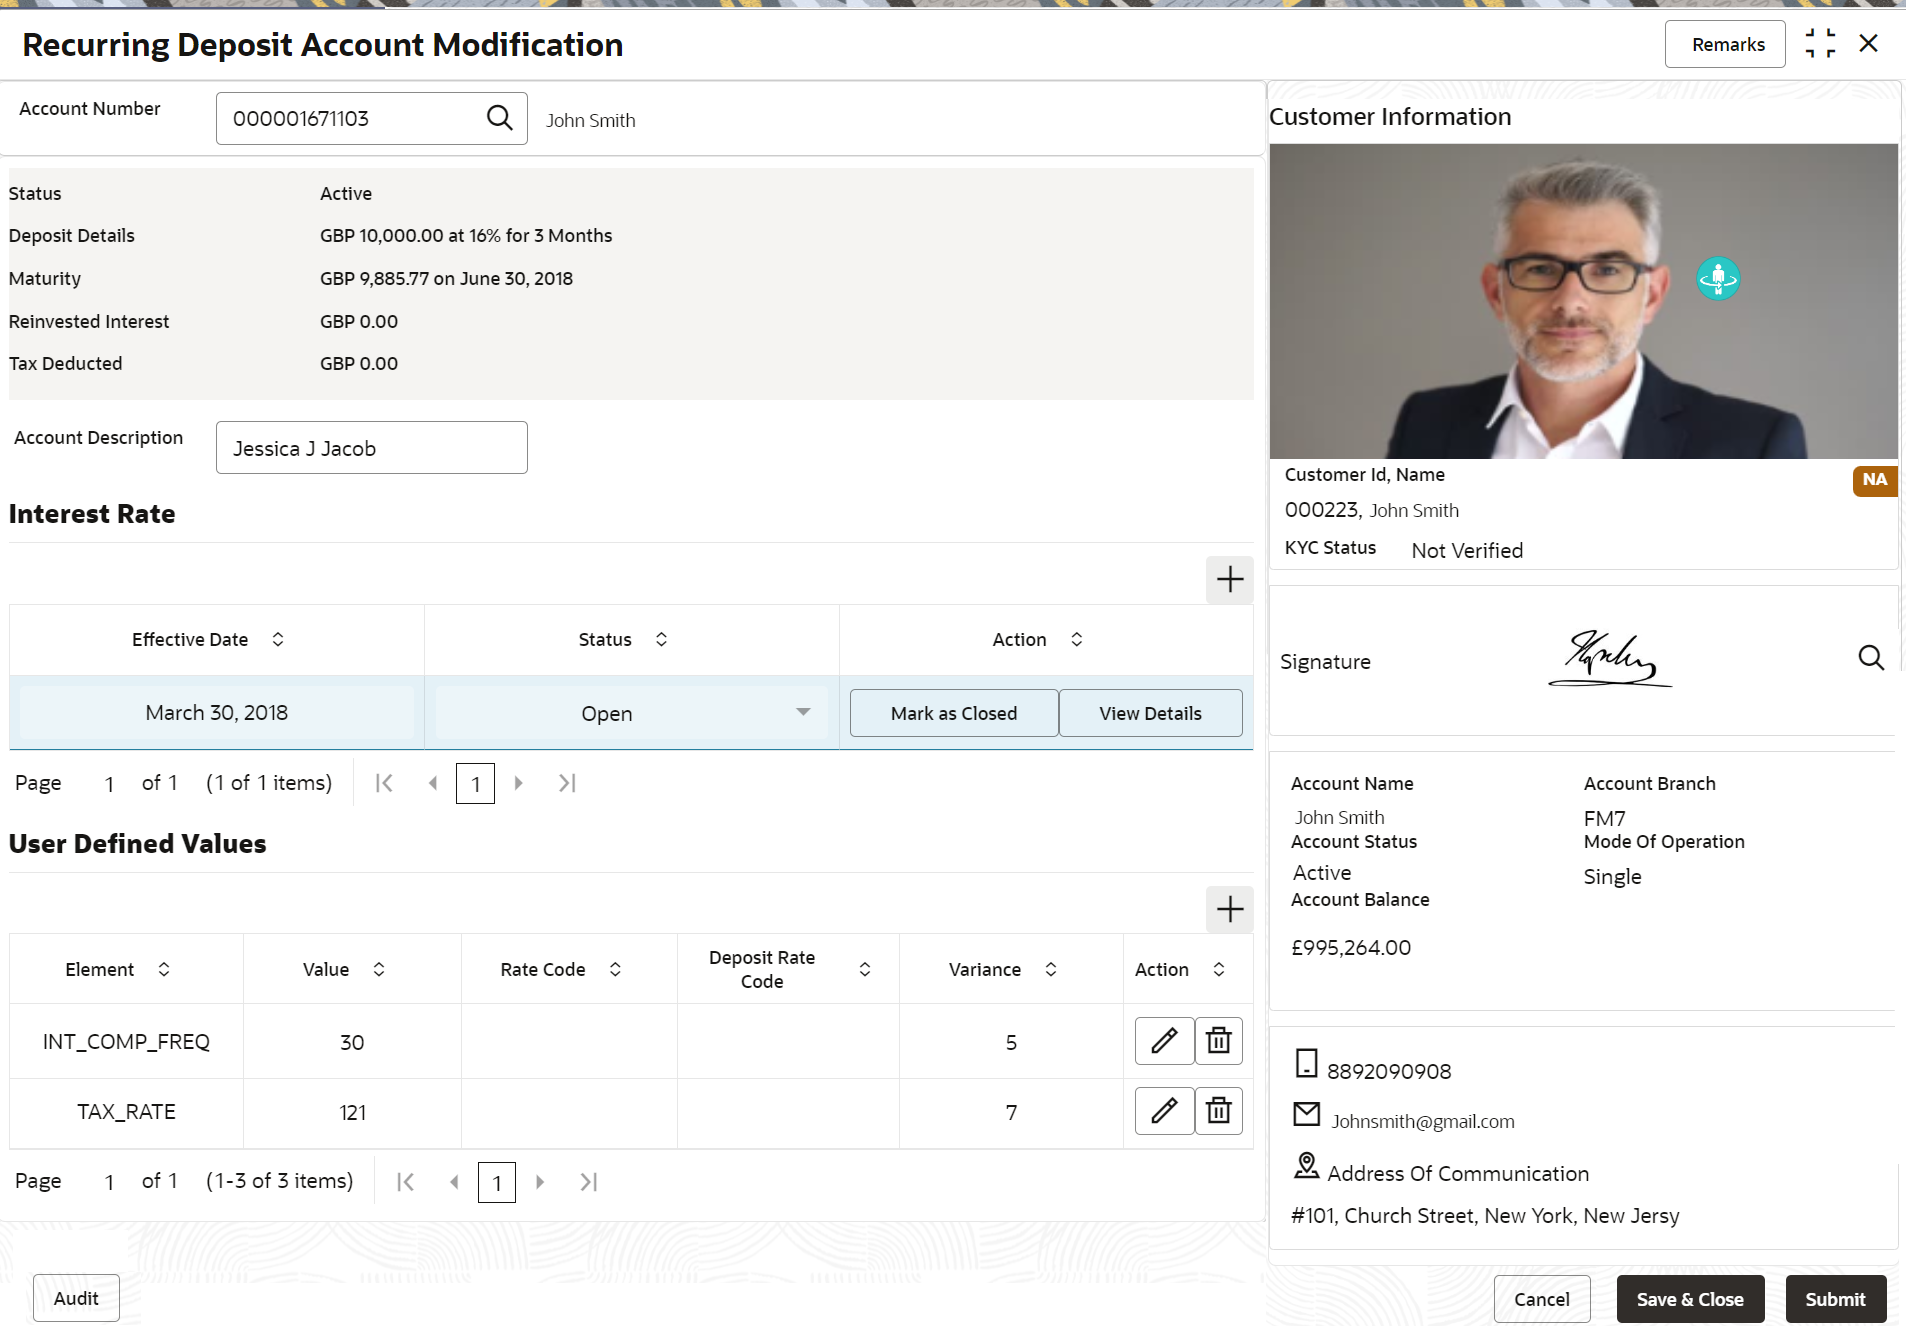Edit the INT_COMP_FREQ row
The height and width of the screenshot is (1329, 1907).
[x=1164, y=1041]
